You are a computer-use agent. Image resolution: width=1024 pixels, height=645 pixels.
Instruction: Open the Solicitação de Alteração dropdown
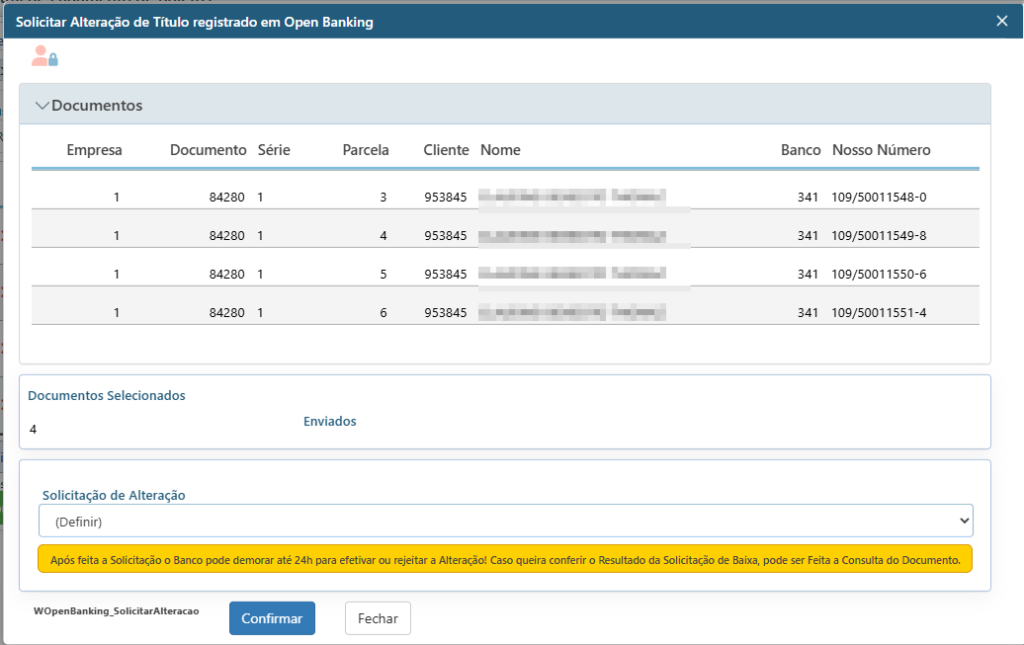(x=505, y=521)
